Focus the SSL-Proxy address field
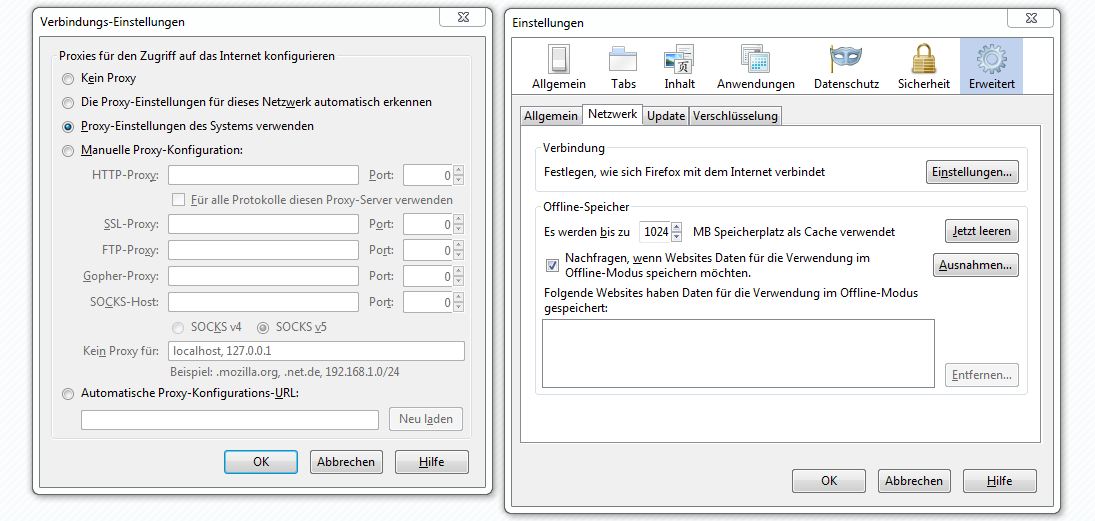This screenshot has width=1095, height=521. coord(263,224)
